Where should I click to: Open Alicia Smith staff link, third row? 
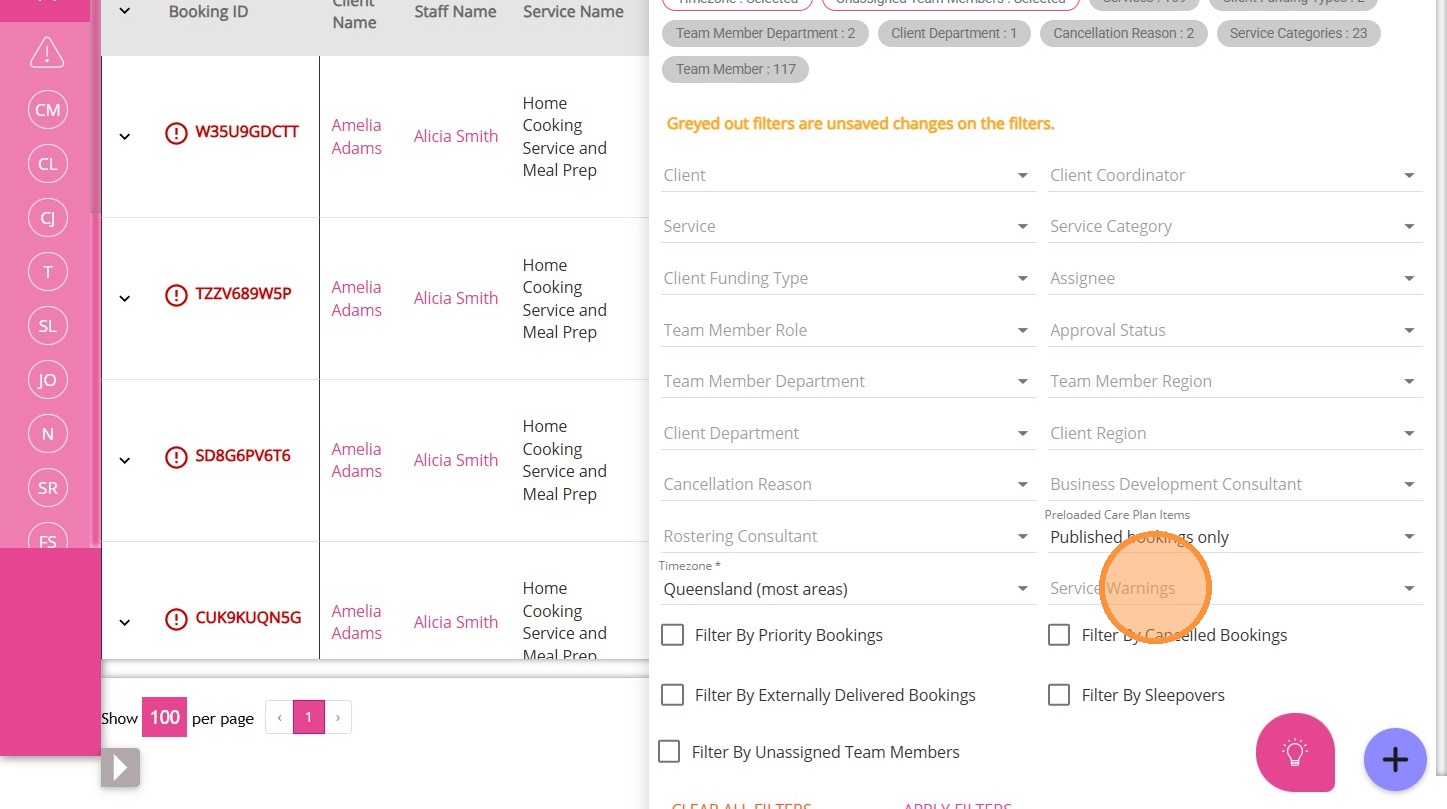[x=456, y=460]
